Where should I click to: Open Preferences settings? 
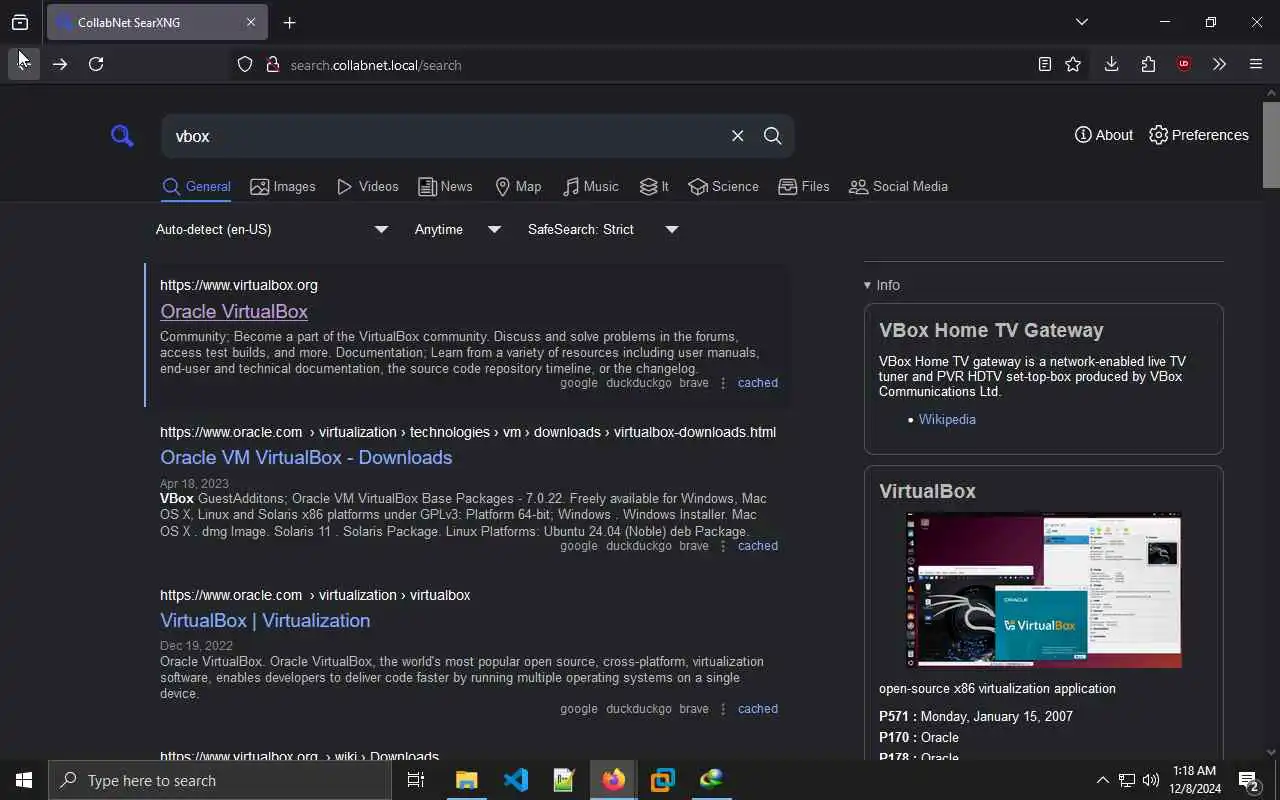click(x=1199, y=135)
